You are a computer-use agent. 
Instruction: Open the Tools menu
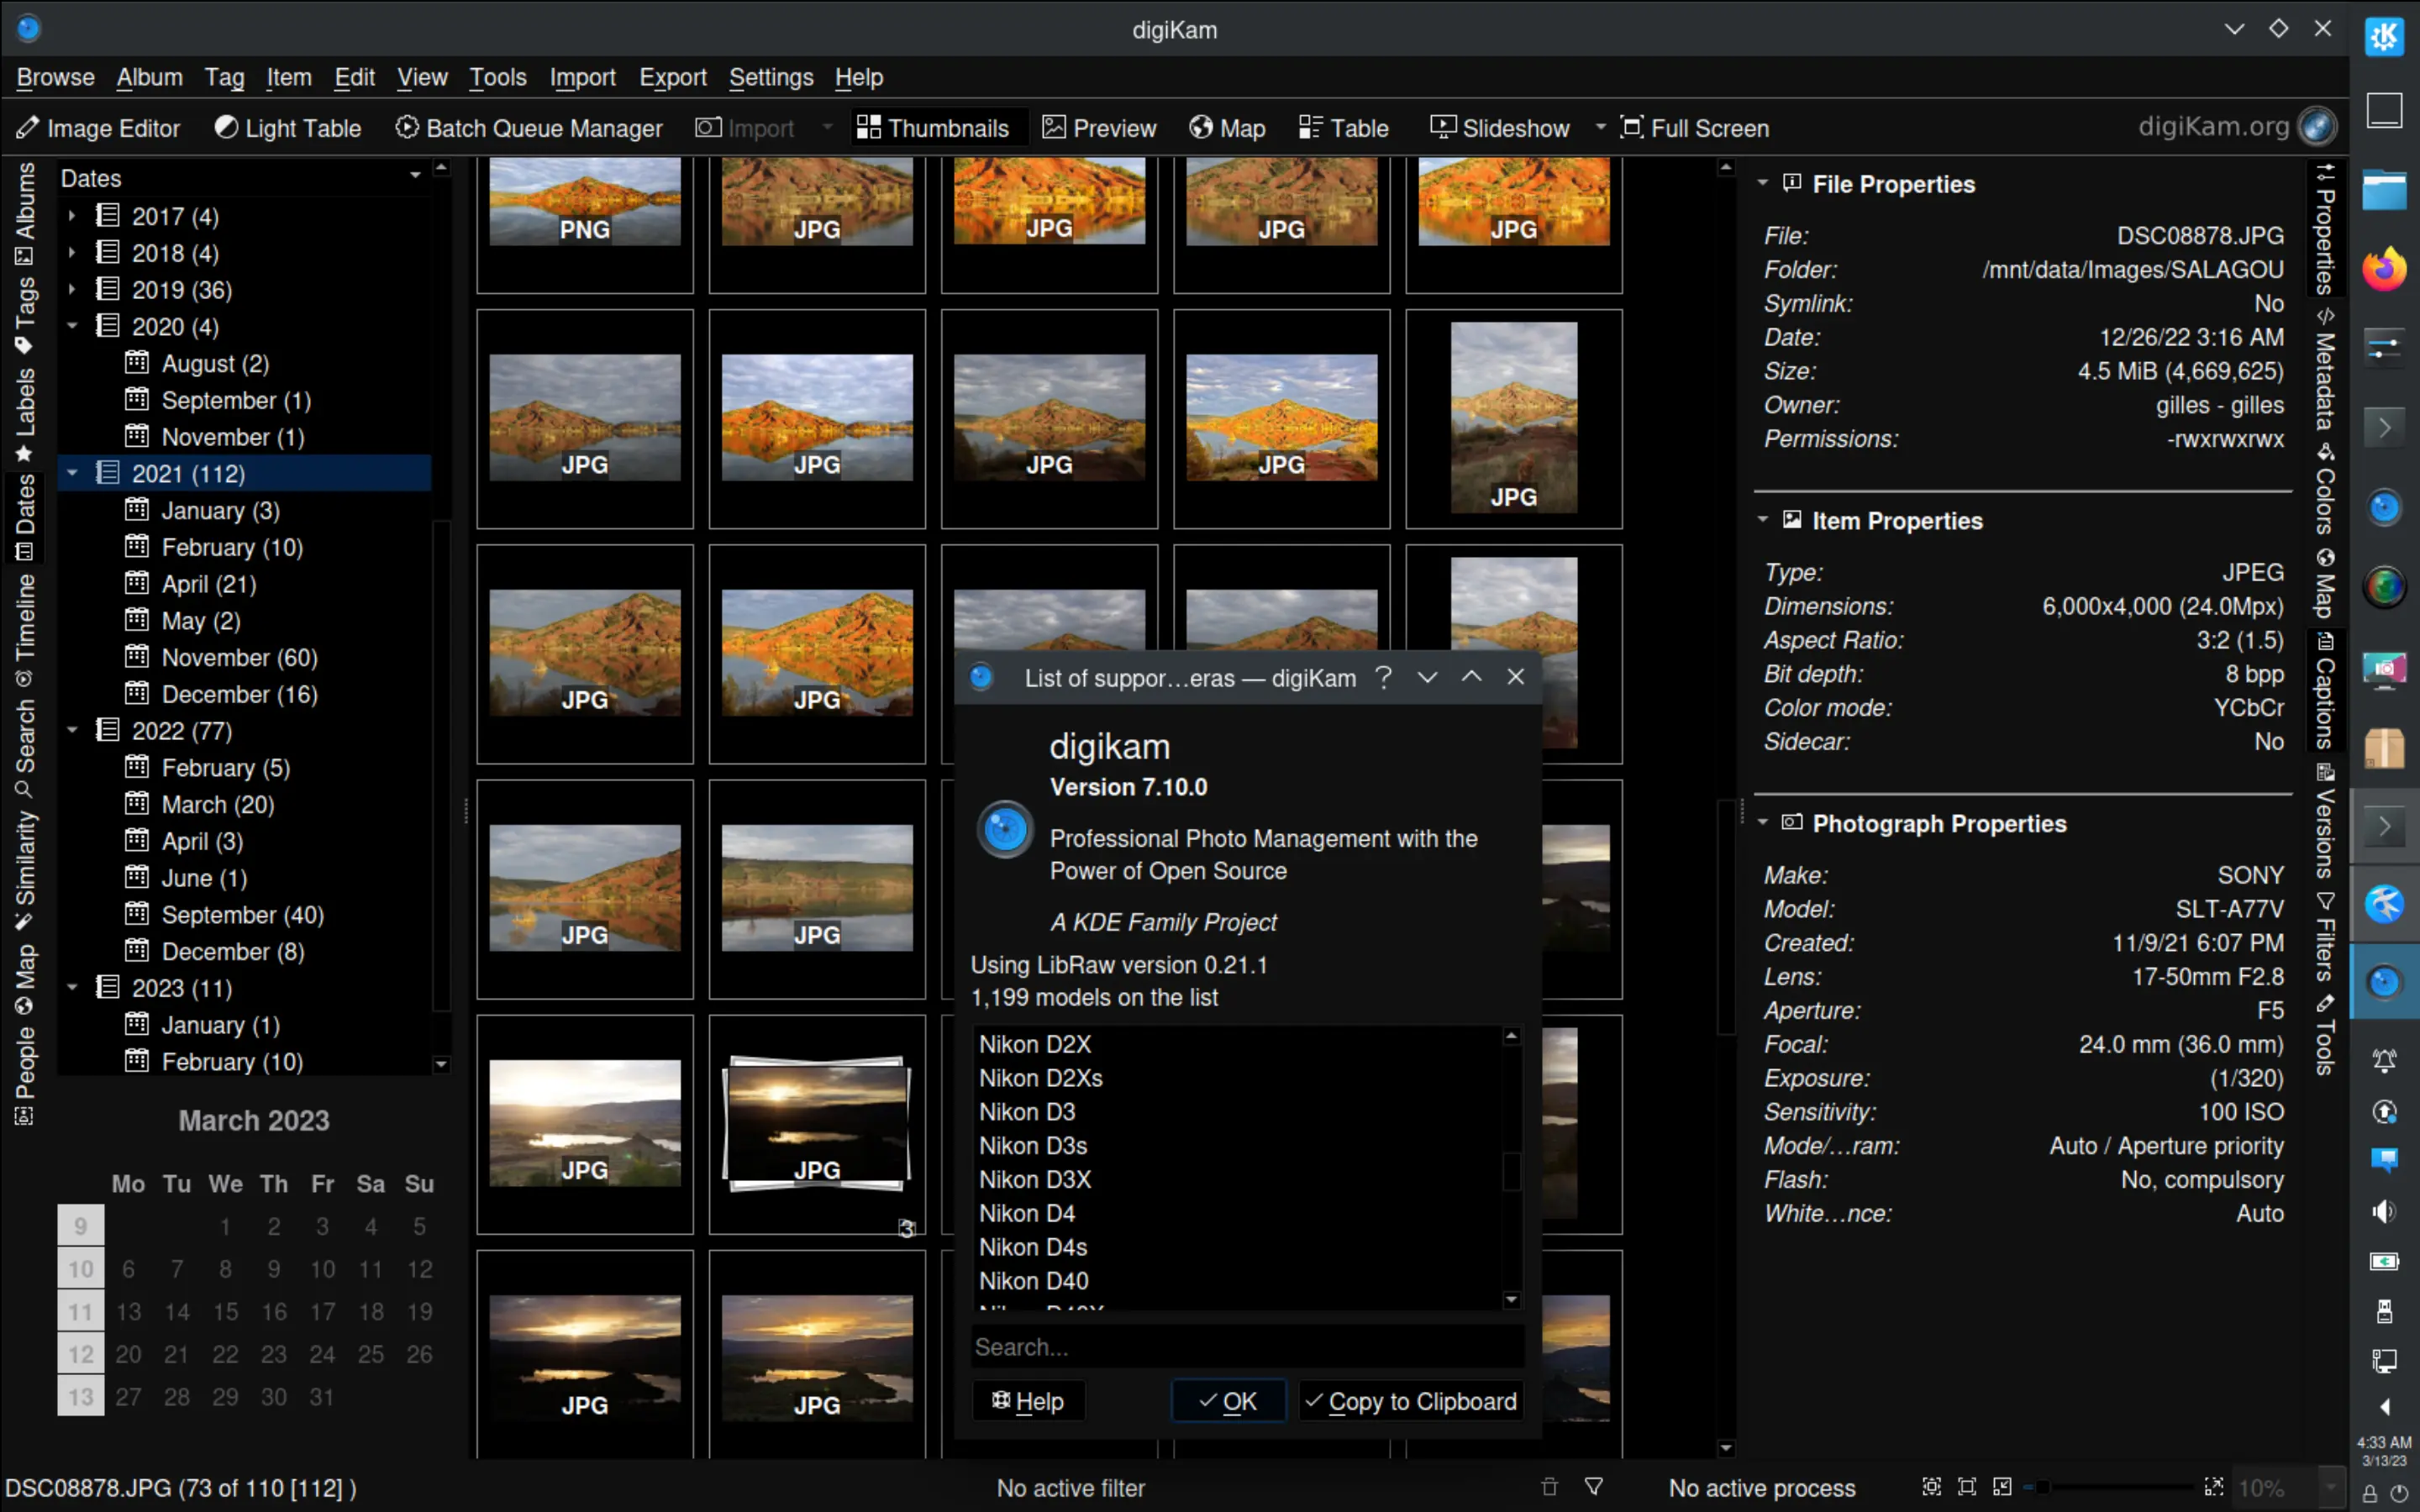497,77
